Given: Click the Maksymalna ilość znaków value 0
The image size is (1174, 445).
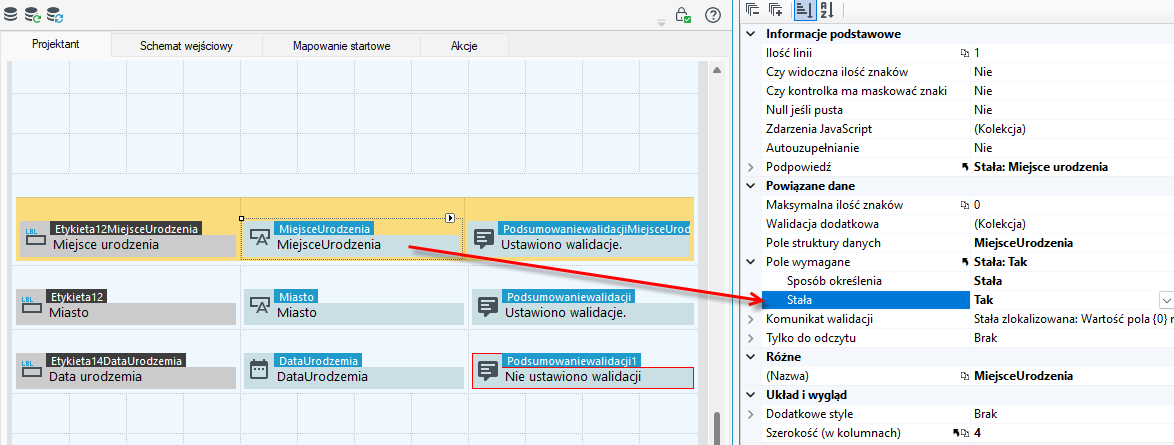Looking at the screenshot, I should click(x=978, y=205).
